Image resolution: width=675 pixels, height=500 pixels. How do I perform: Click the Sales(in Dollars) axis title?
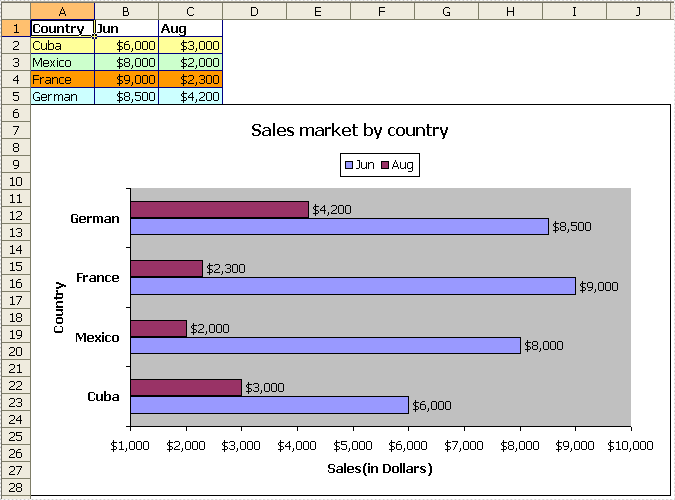tap(380, 469)
